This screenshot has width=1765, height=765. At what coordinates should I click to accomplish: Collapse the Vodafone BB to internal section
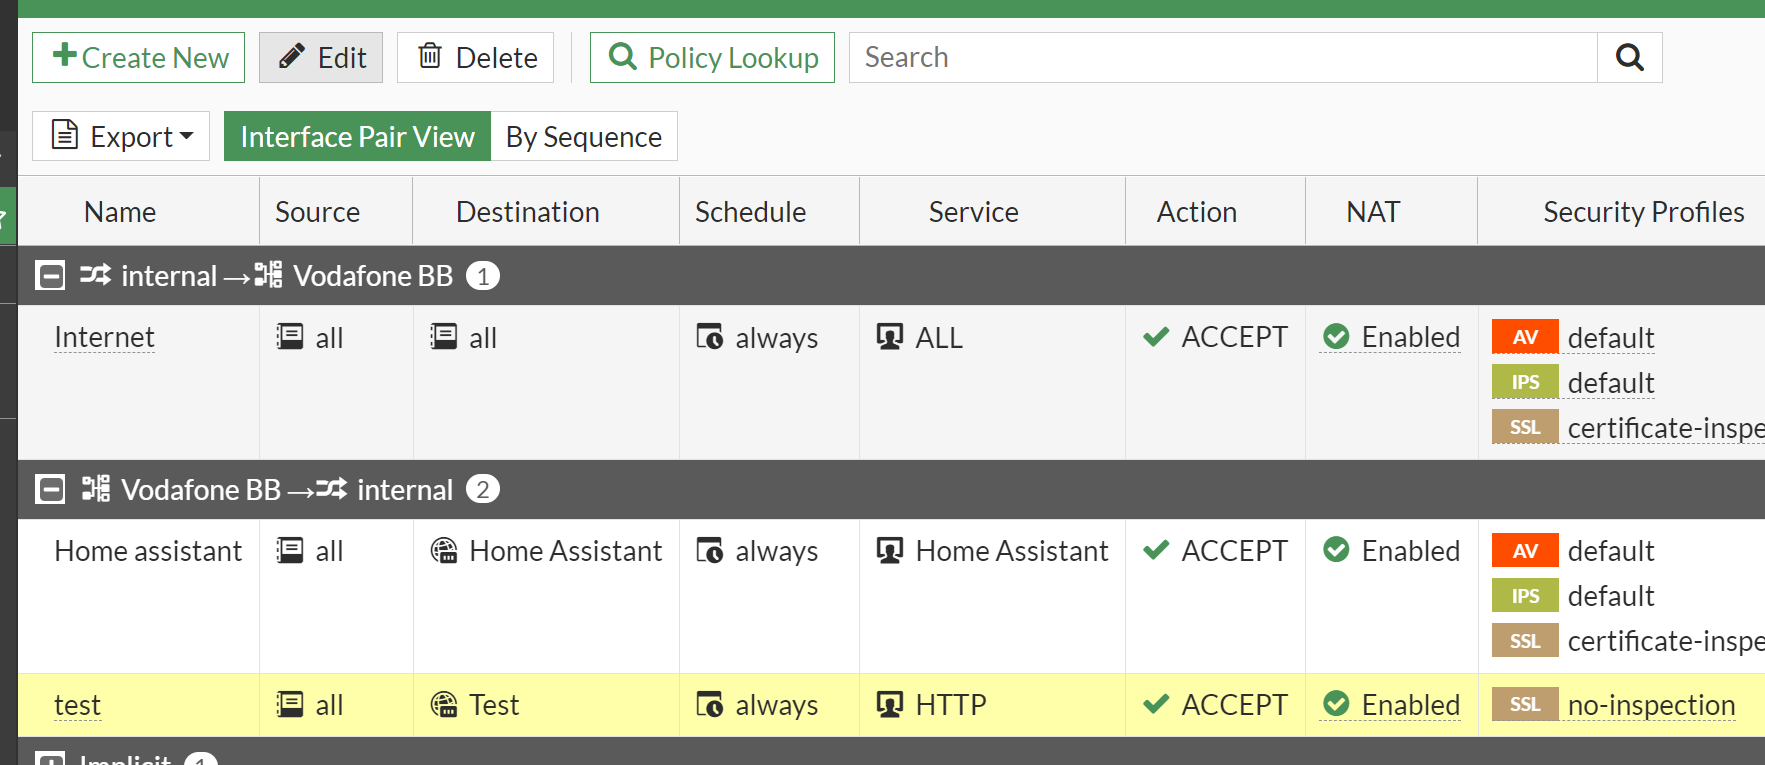coord(50,490)
